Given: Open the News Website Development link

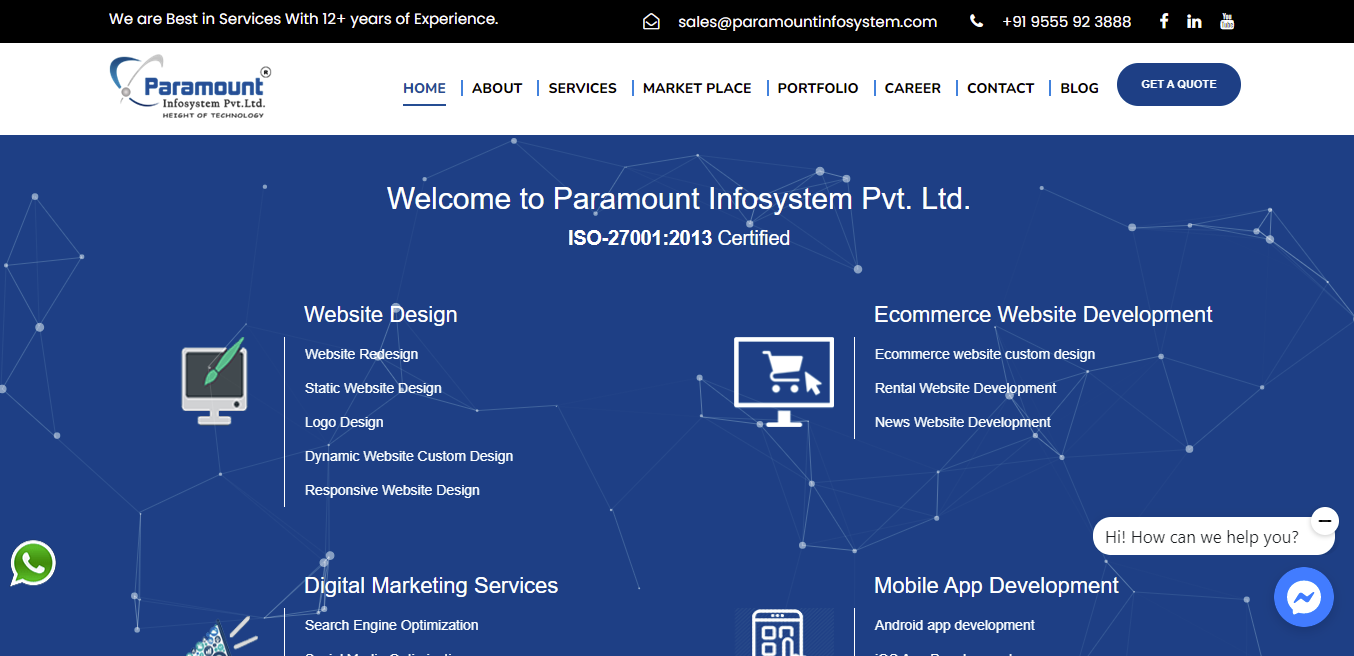Looking at the screenshot, I should (963, 422).
